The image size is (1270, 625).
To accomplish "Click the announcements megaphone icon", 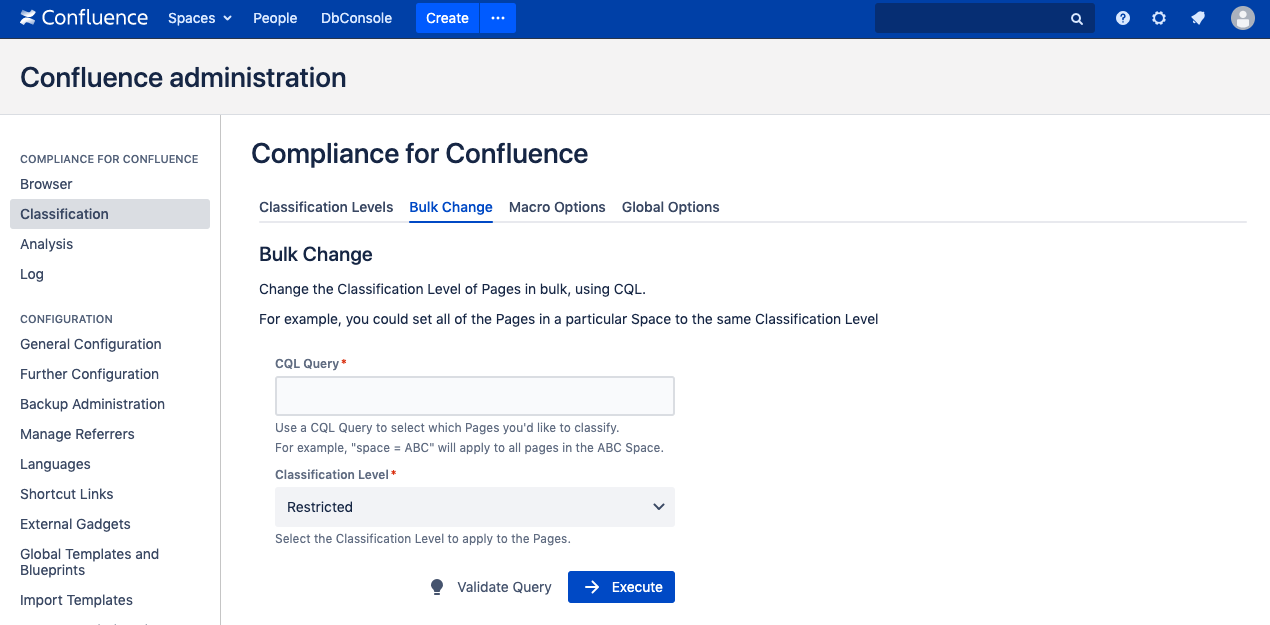I will [1198, 18].
